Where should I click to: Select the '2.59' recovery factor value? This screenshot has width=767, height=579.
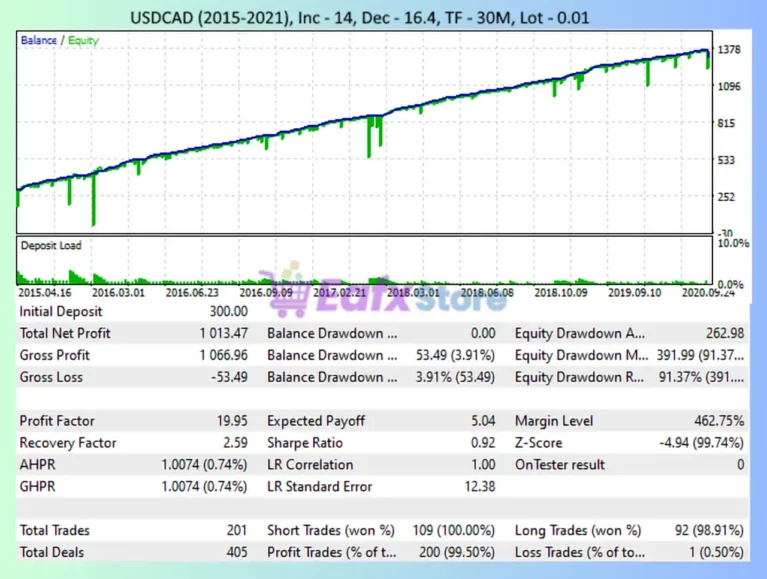pos(235,443)
